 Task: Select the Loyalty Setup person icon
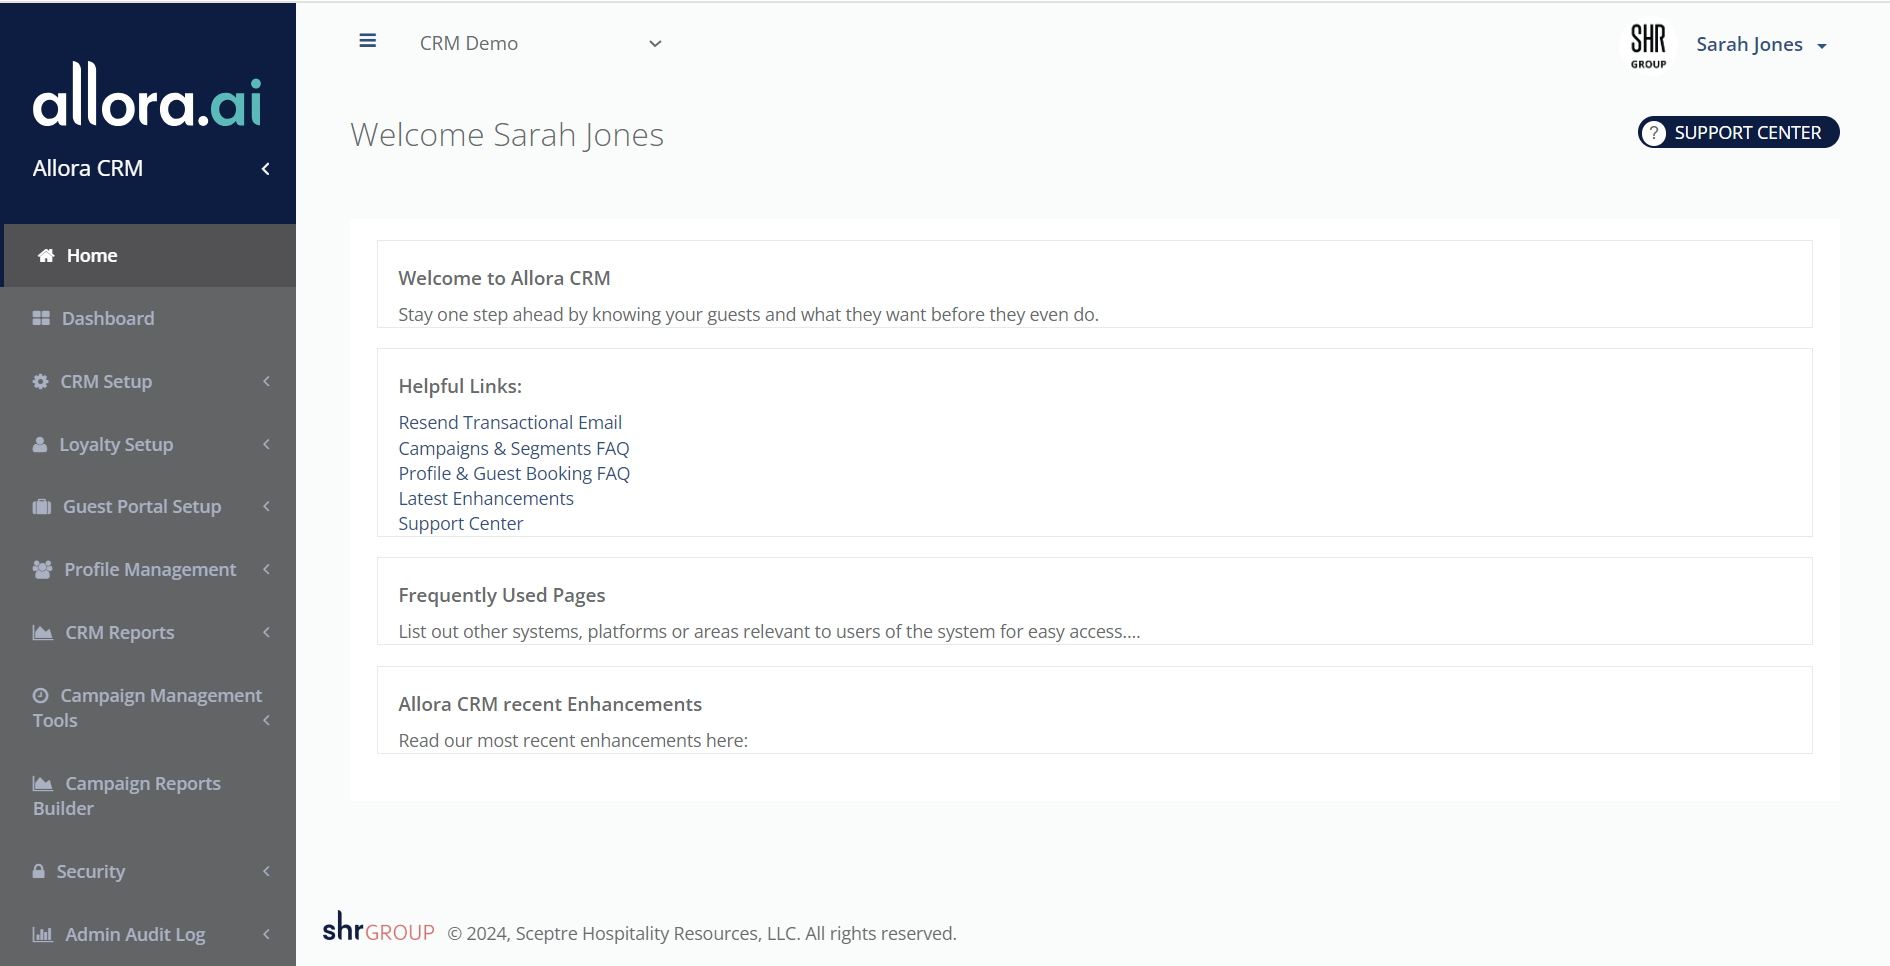(39, 444)
